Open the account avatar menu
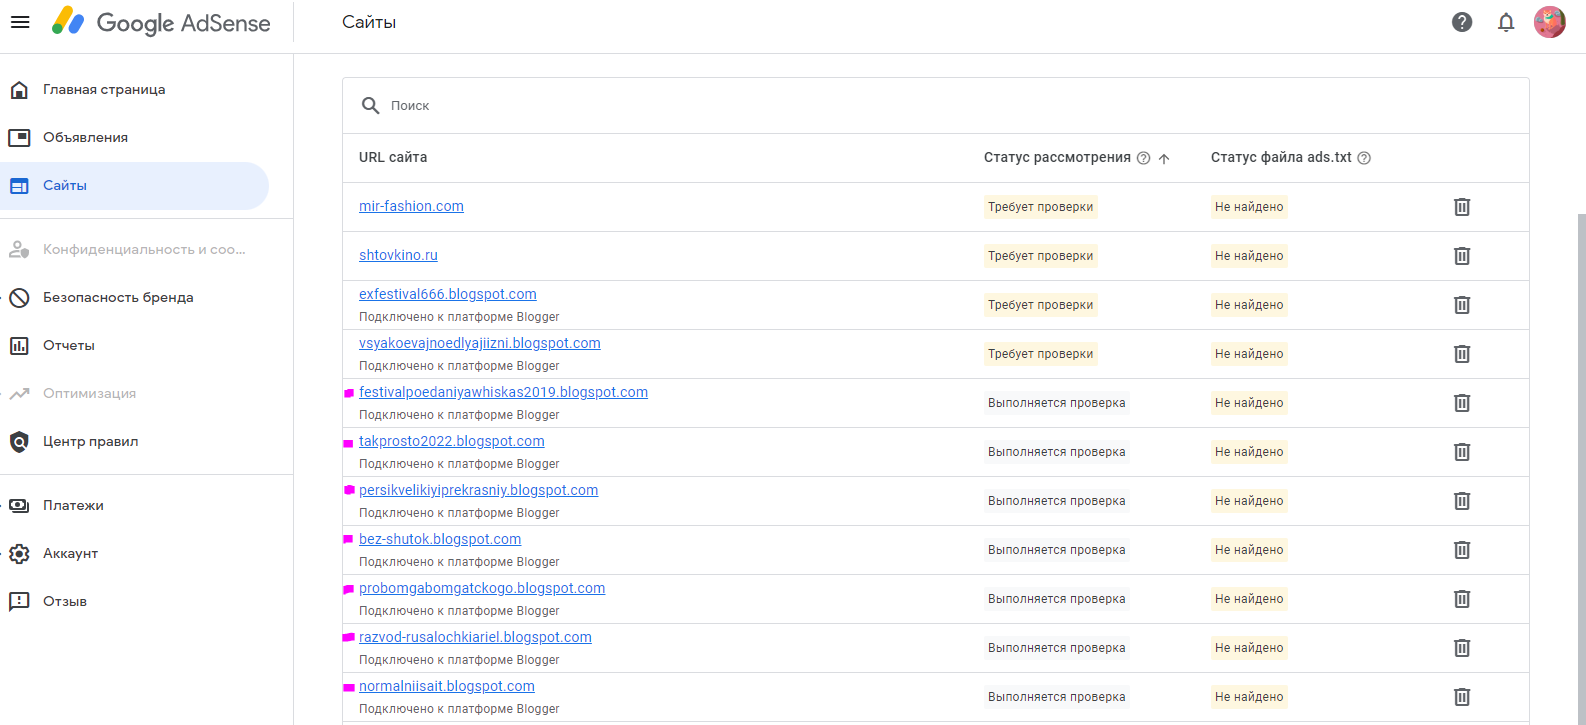 [1550, 22]
